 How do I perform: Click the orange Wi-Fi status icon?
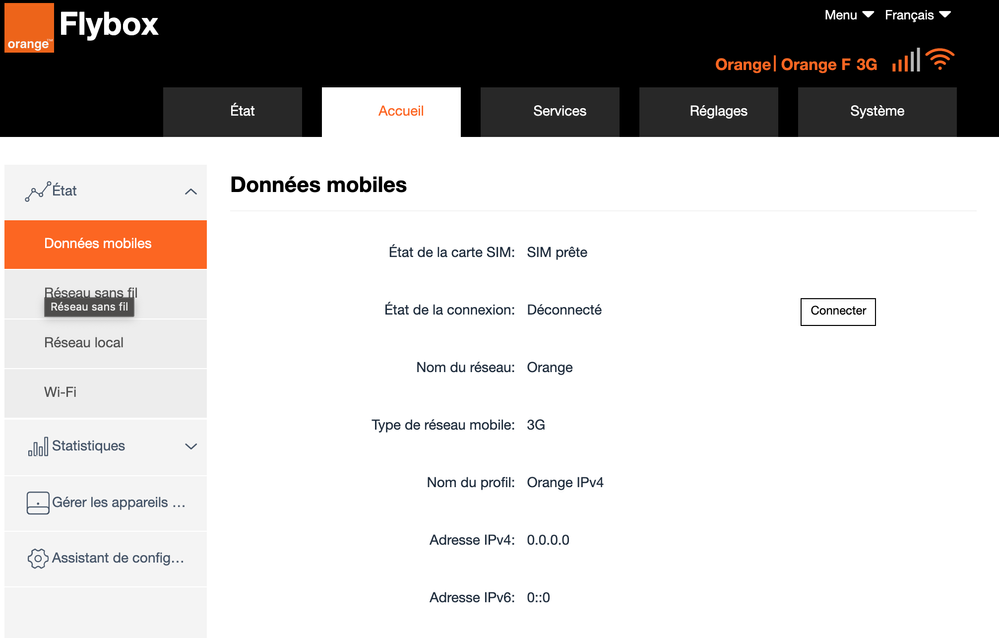pos(940,59)
